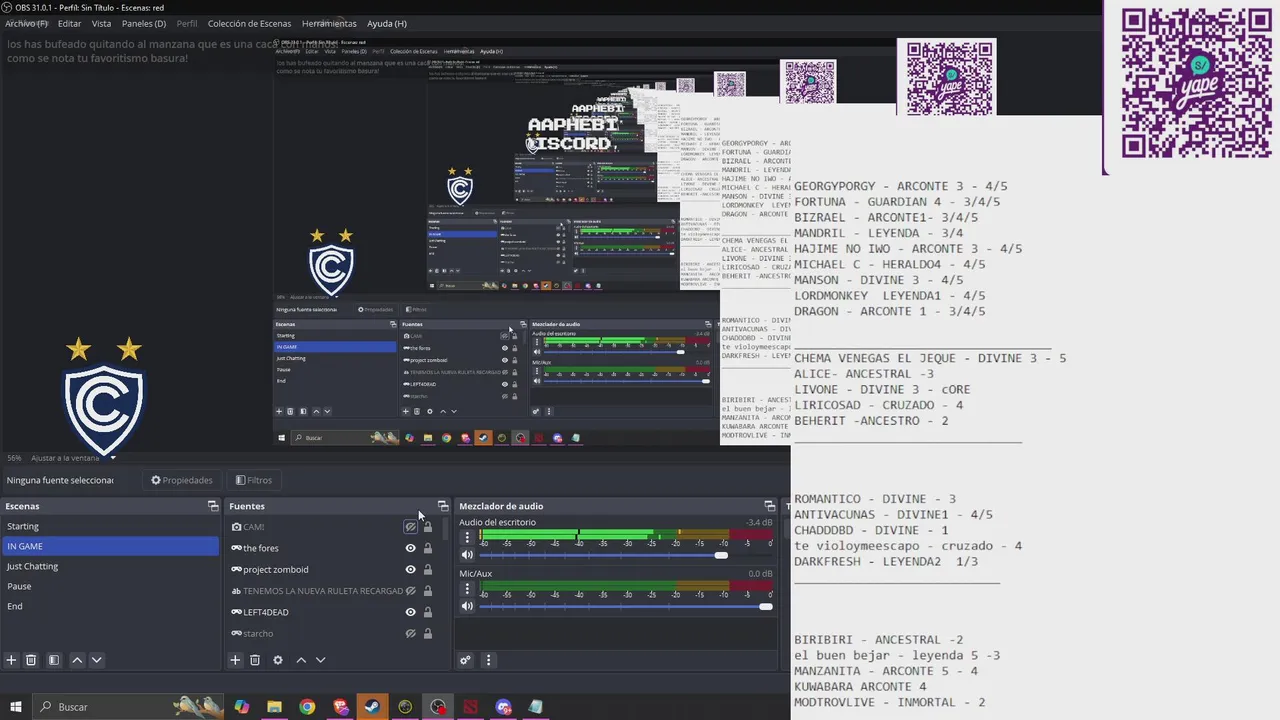Open the Paneles (D) menu
The height and width of the screenshot is (720, 1280).
pos(144,23)
